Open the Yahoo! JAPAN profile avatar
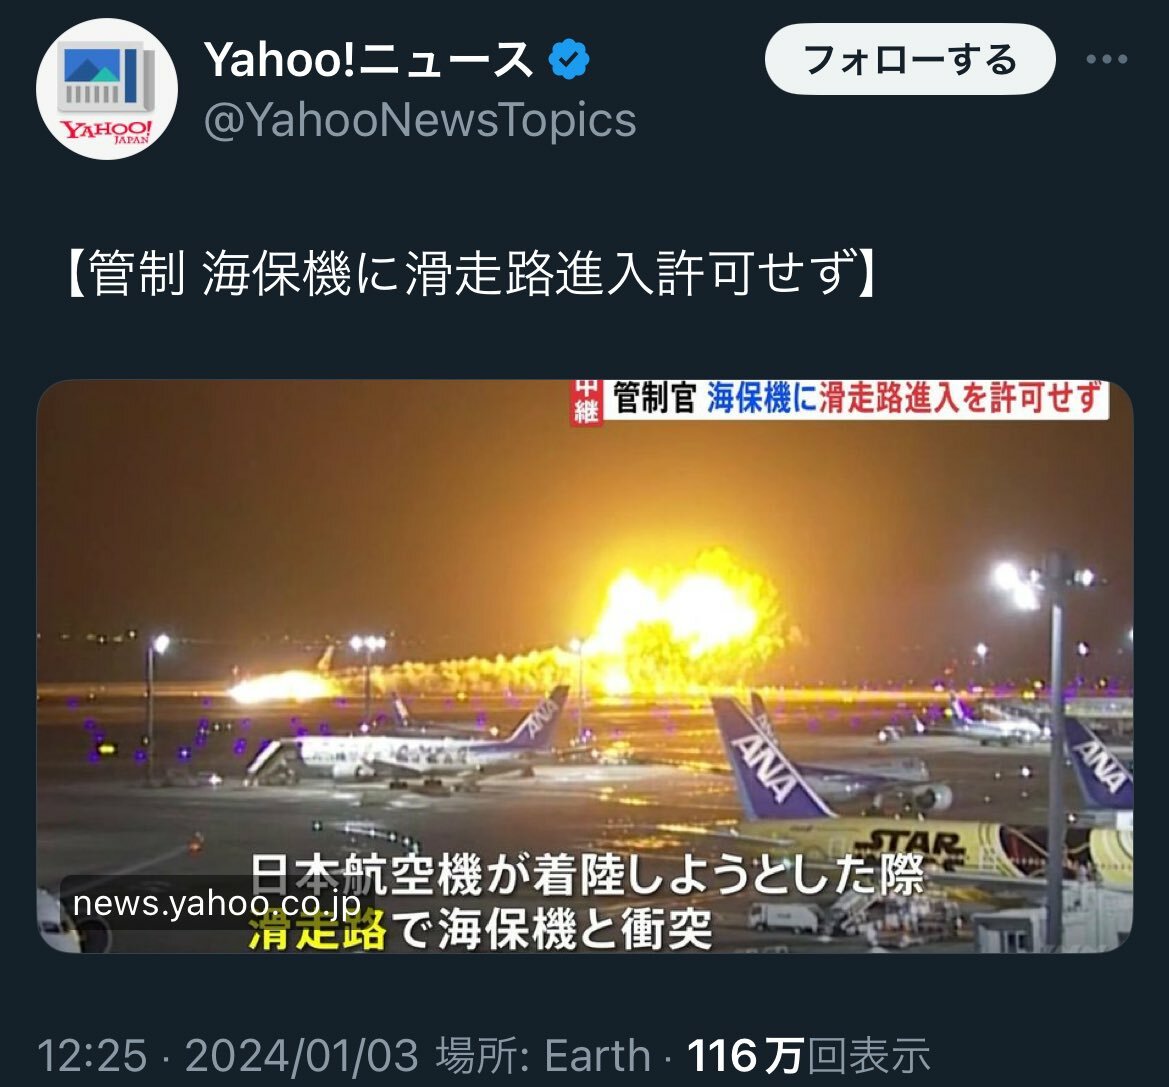Screen dimensions: 1169x1087 click(x=107, y=89)
